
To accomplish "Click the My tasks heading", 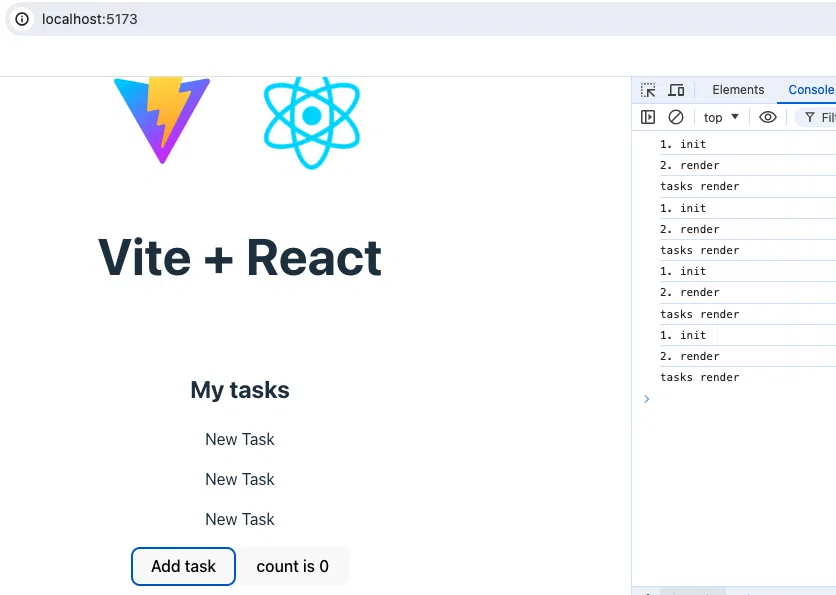I will [240, 390].
